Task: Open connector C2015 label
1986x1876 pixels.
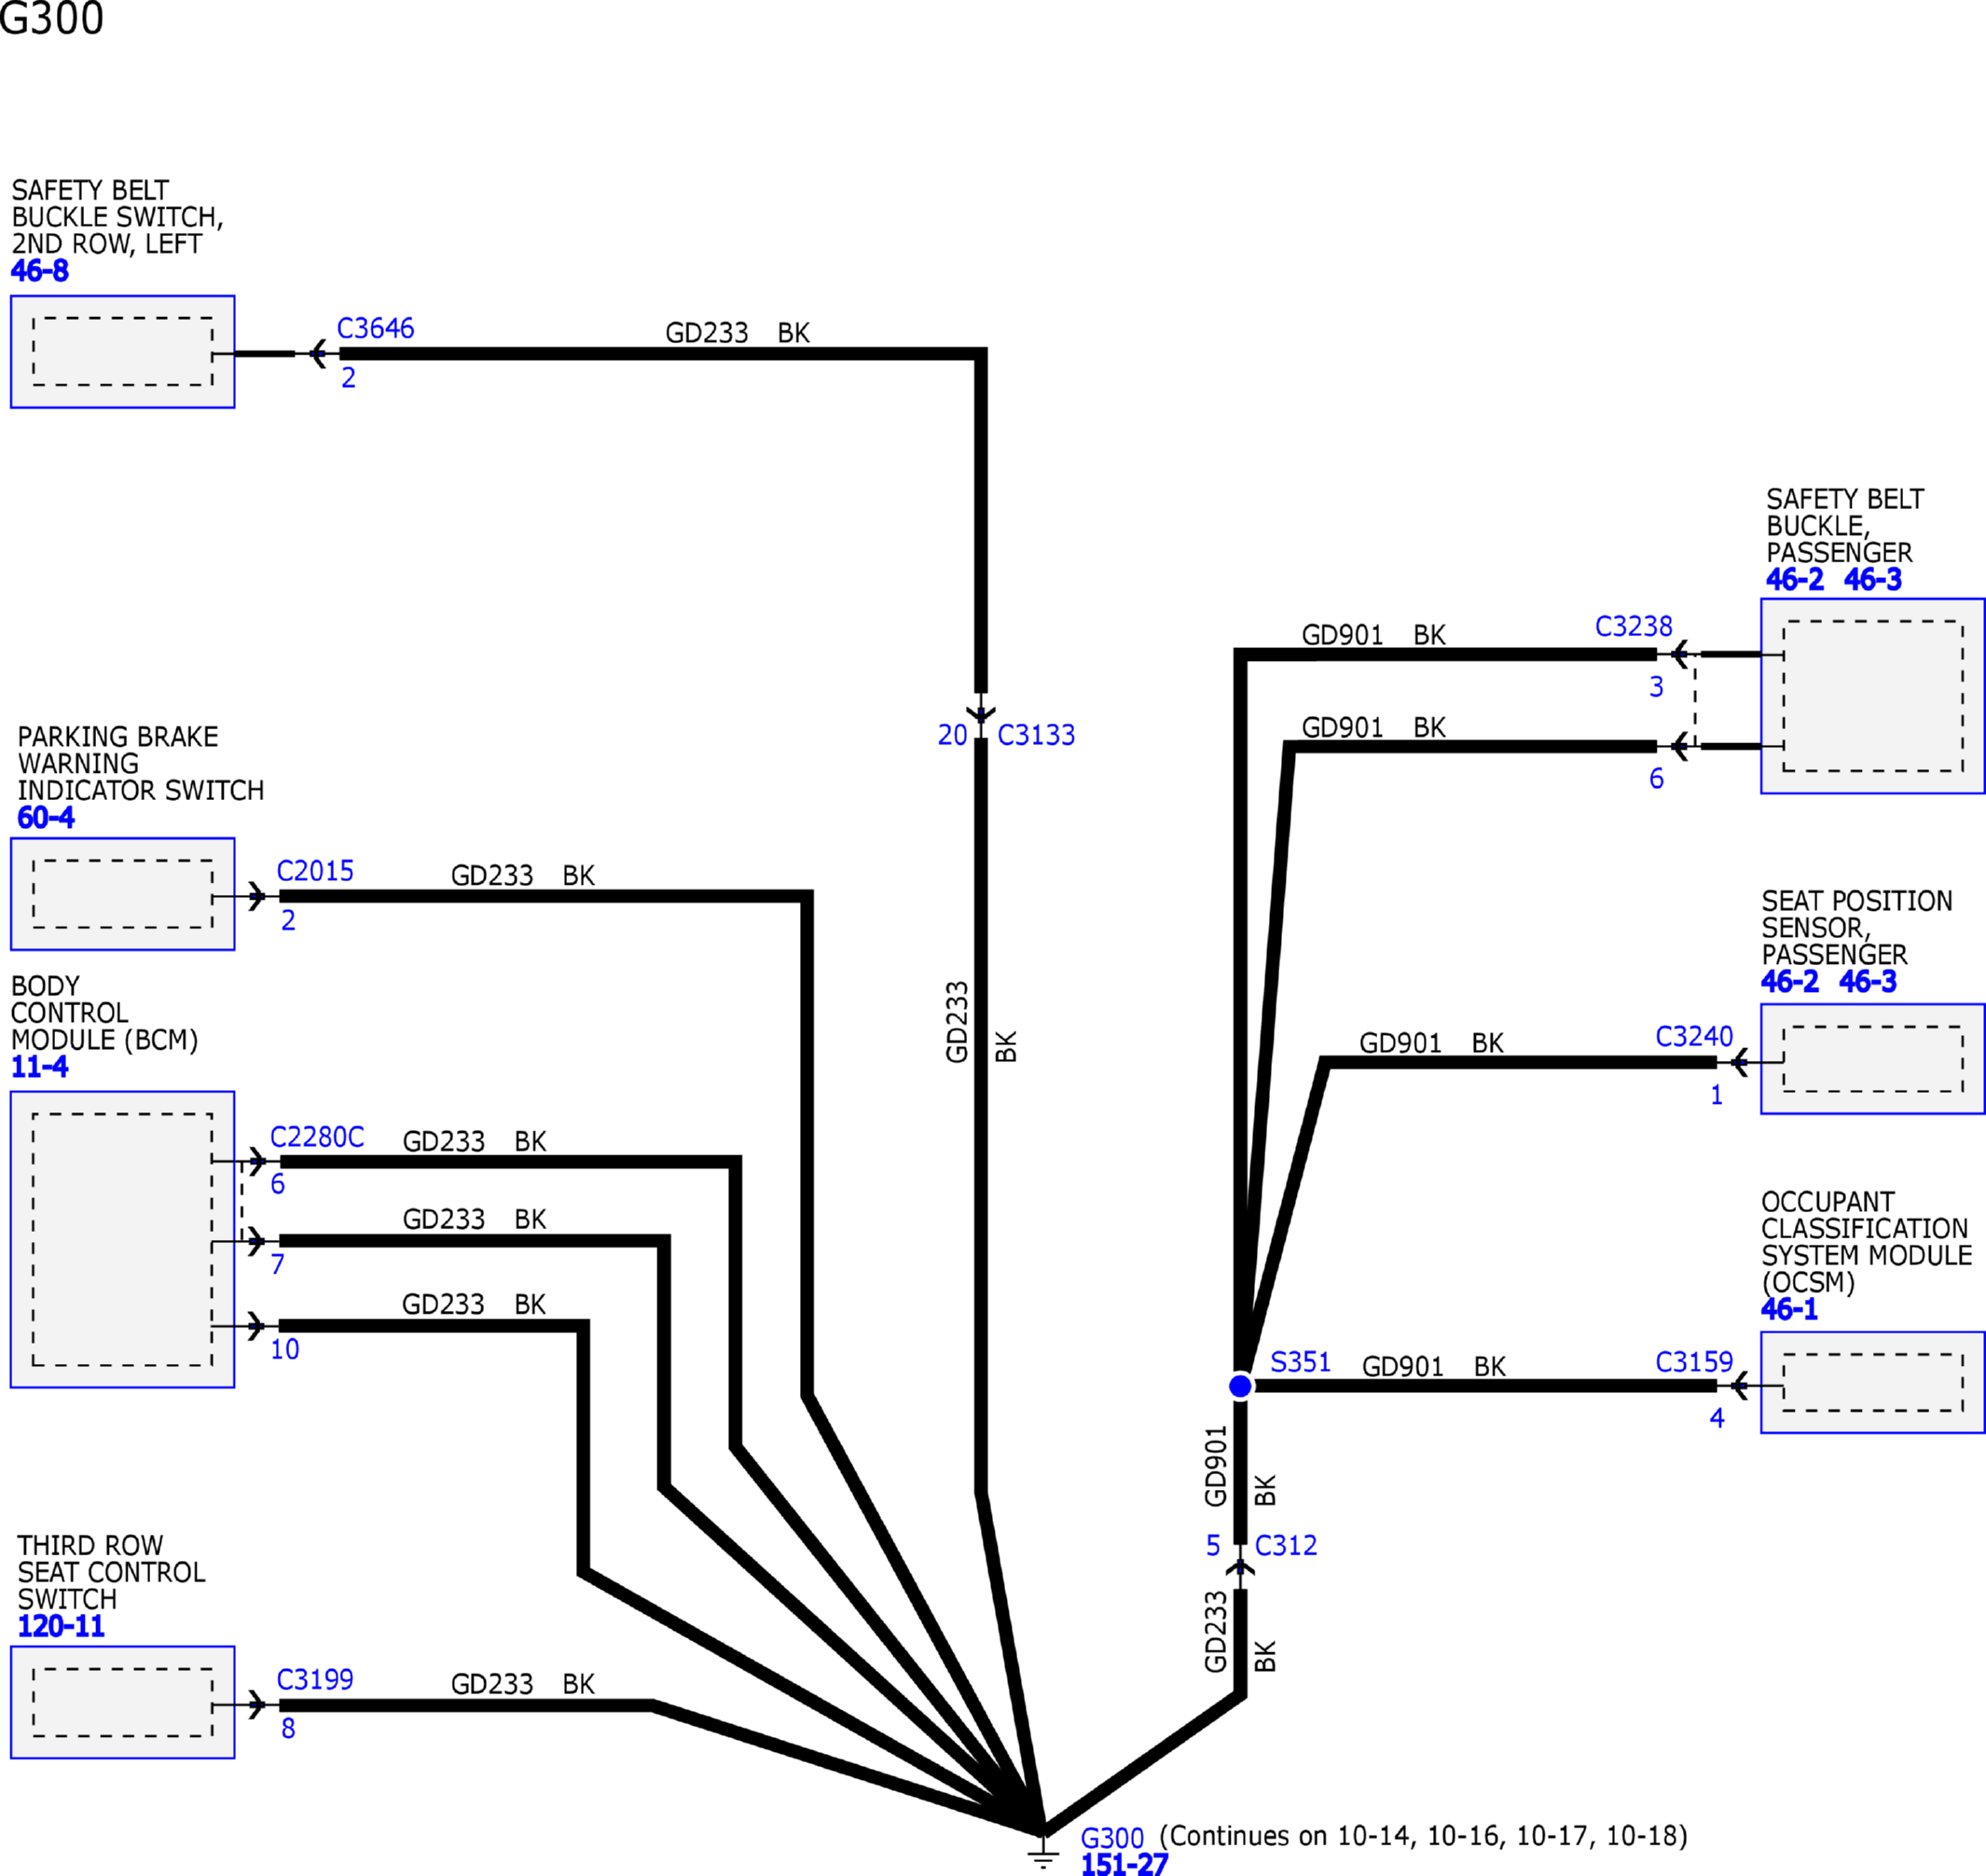Action: point(315,871)
